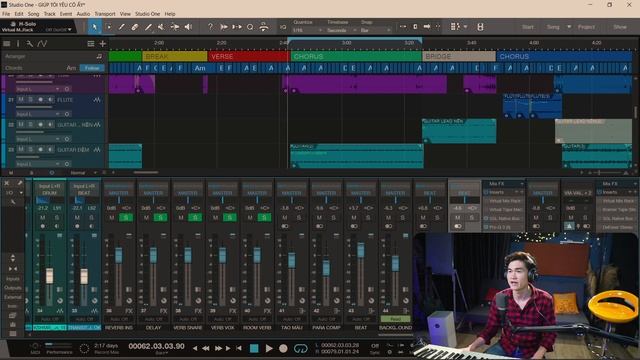
Task: Show mixer Outputs section
Action: tap(13, 288)
